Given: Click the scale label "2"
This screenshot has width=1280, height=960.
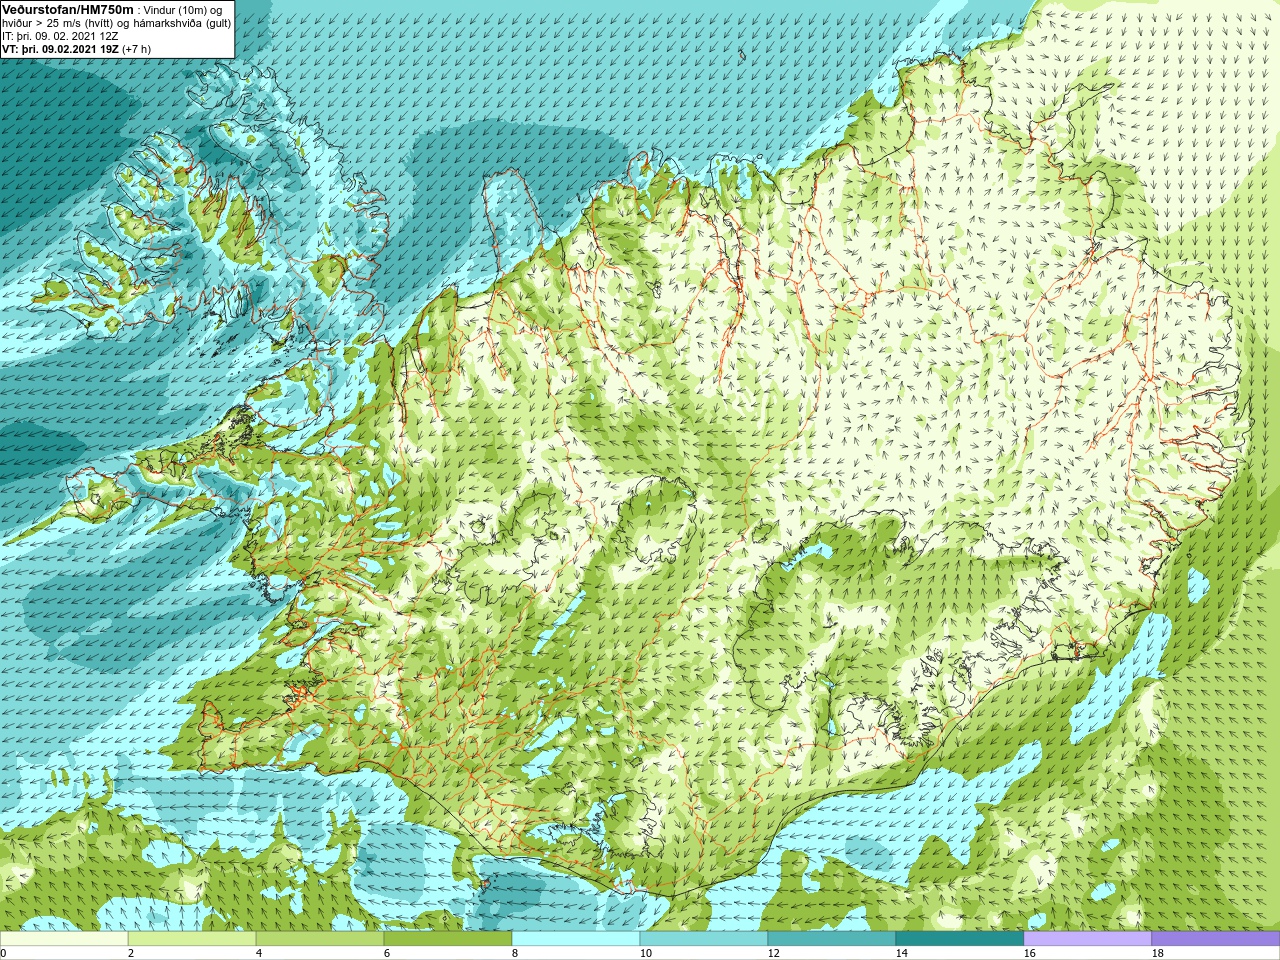Looking at the screenshot, I should [131, 953].
